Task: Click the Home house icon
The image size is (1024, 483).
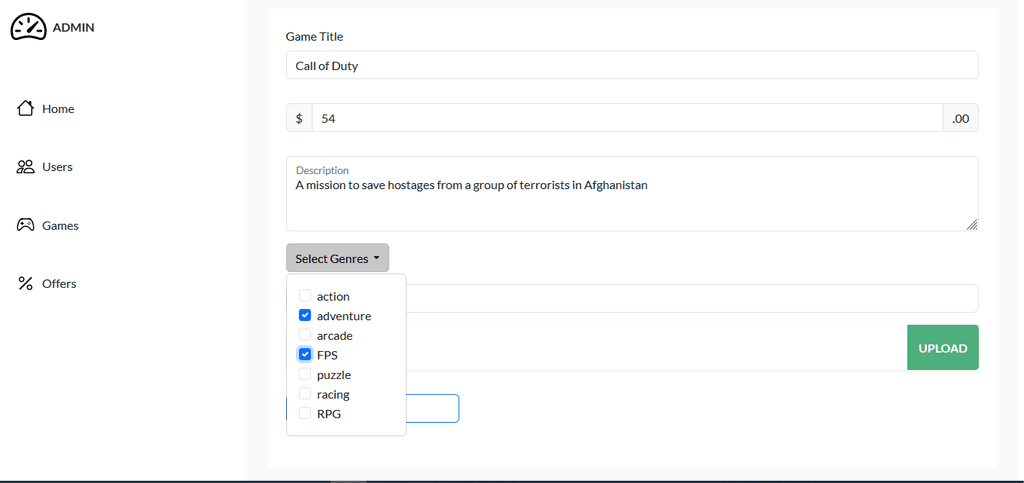Action: click(x=25, y=108)
